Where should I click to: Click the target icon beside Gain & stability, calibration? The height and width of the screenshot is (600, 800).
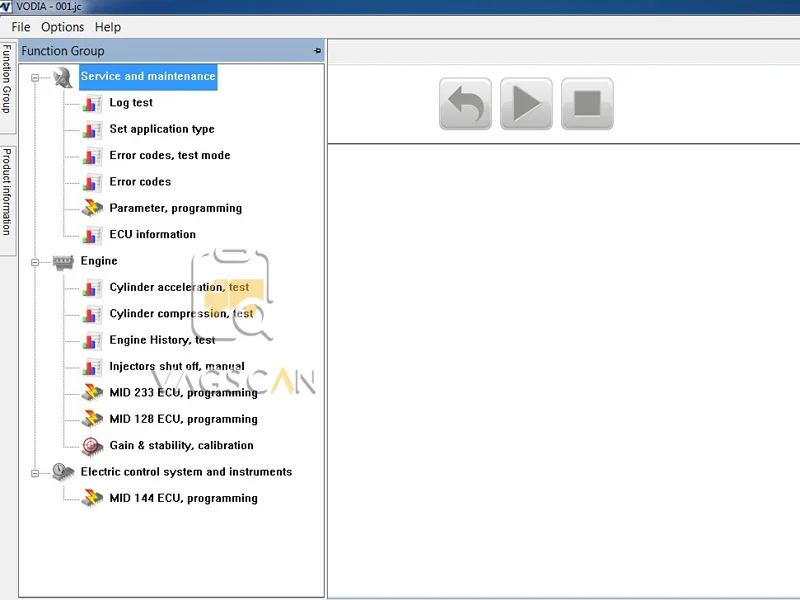point(92,446)
